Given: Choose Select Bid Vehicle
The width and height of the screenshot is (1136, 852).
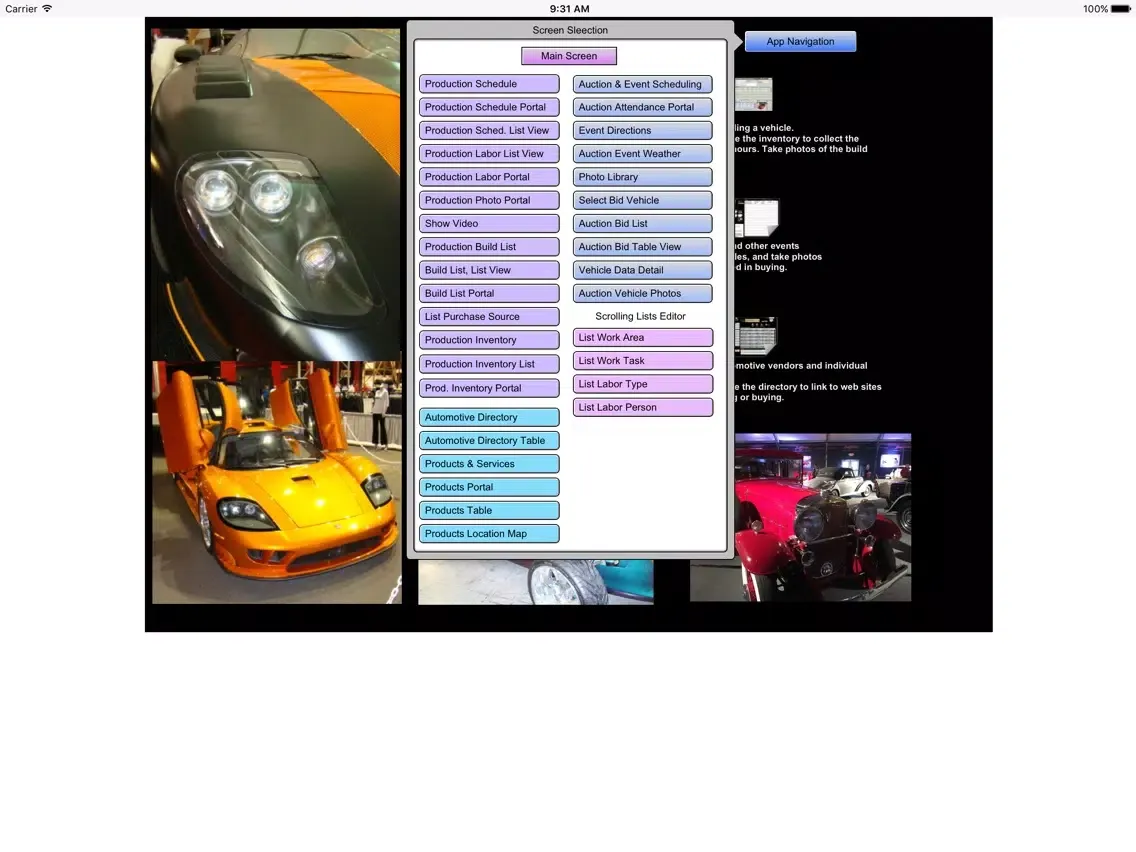Looking at the screenshot, I should tap(643, 200).
